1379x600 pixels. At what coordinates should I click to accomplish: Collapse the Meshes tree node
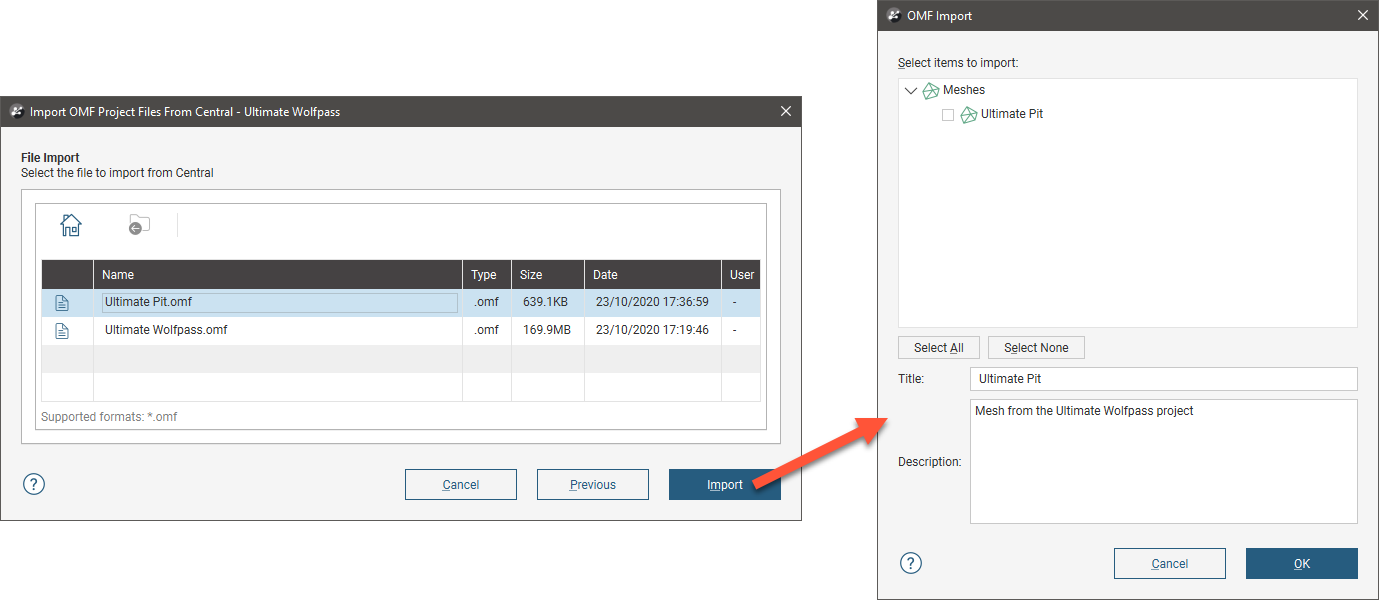pos(911,91)
